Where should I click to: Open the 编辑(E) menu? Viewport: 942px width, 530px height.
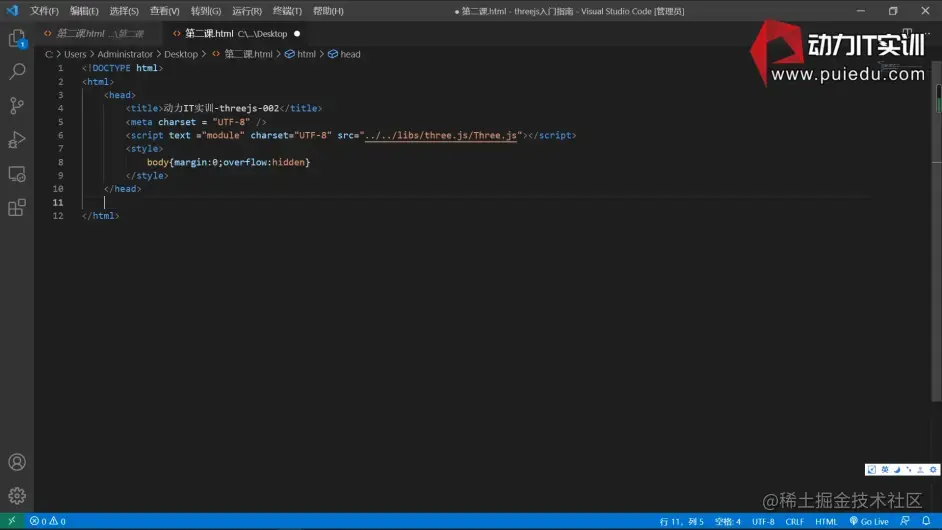point(84,11)
